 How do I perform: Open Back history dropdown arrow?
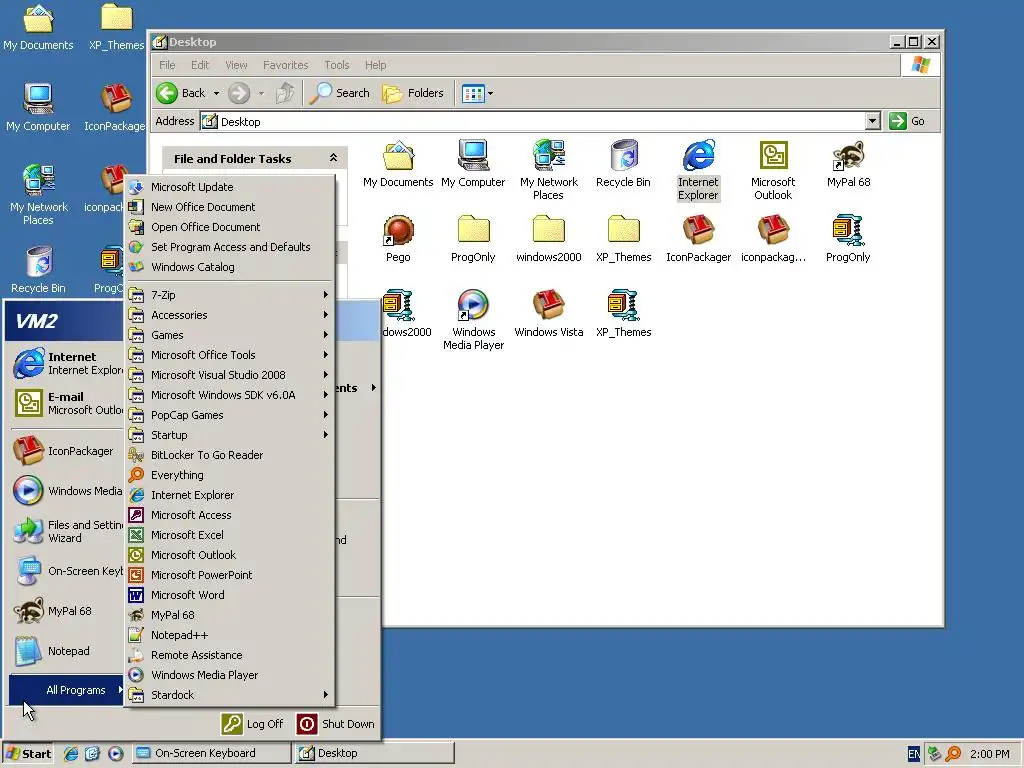216,93
